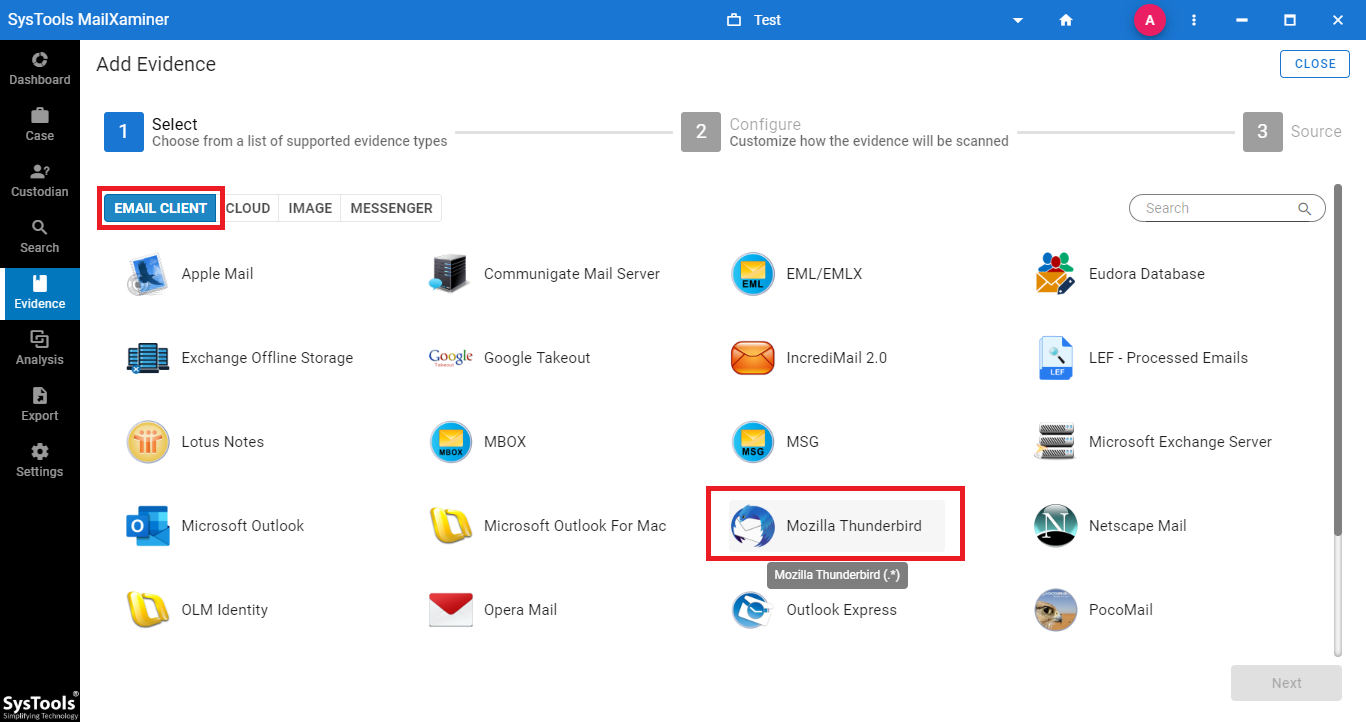Click step 1 Select in wizard
The width and height of the screenshot is (1366, 722).
tap(276, 132)
